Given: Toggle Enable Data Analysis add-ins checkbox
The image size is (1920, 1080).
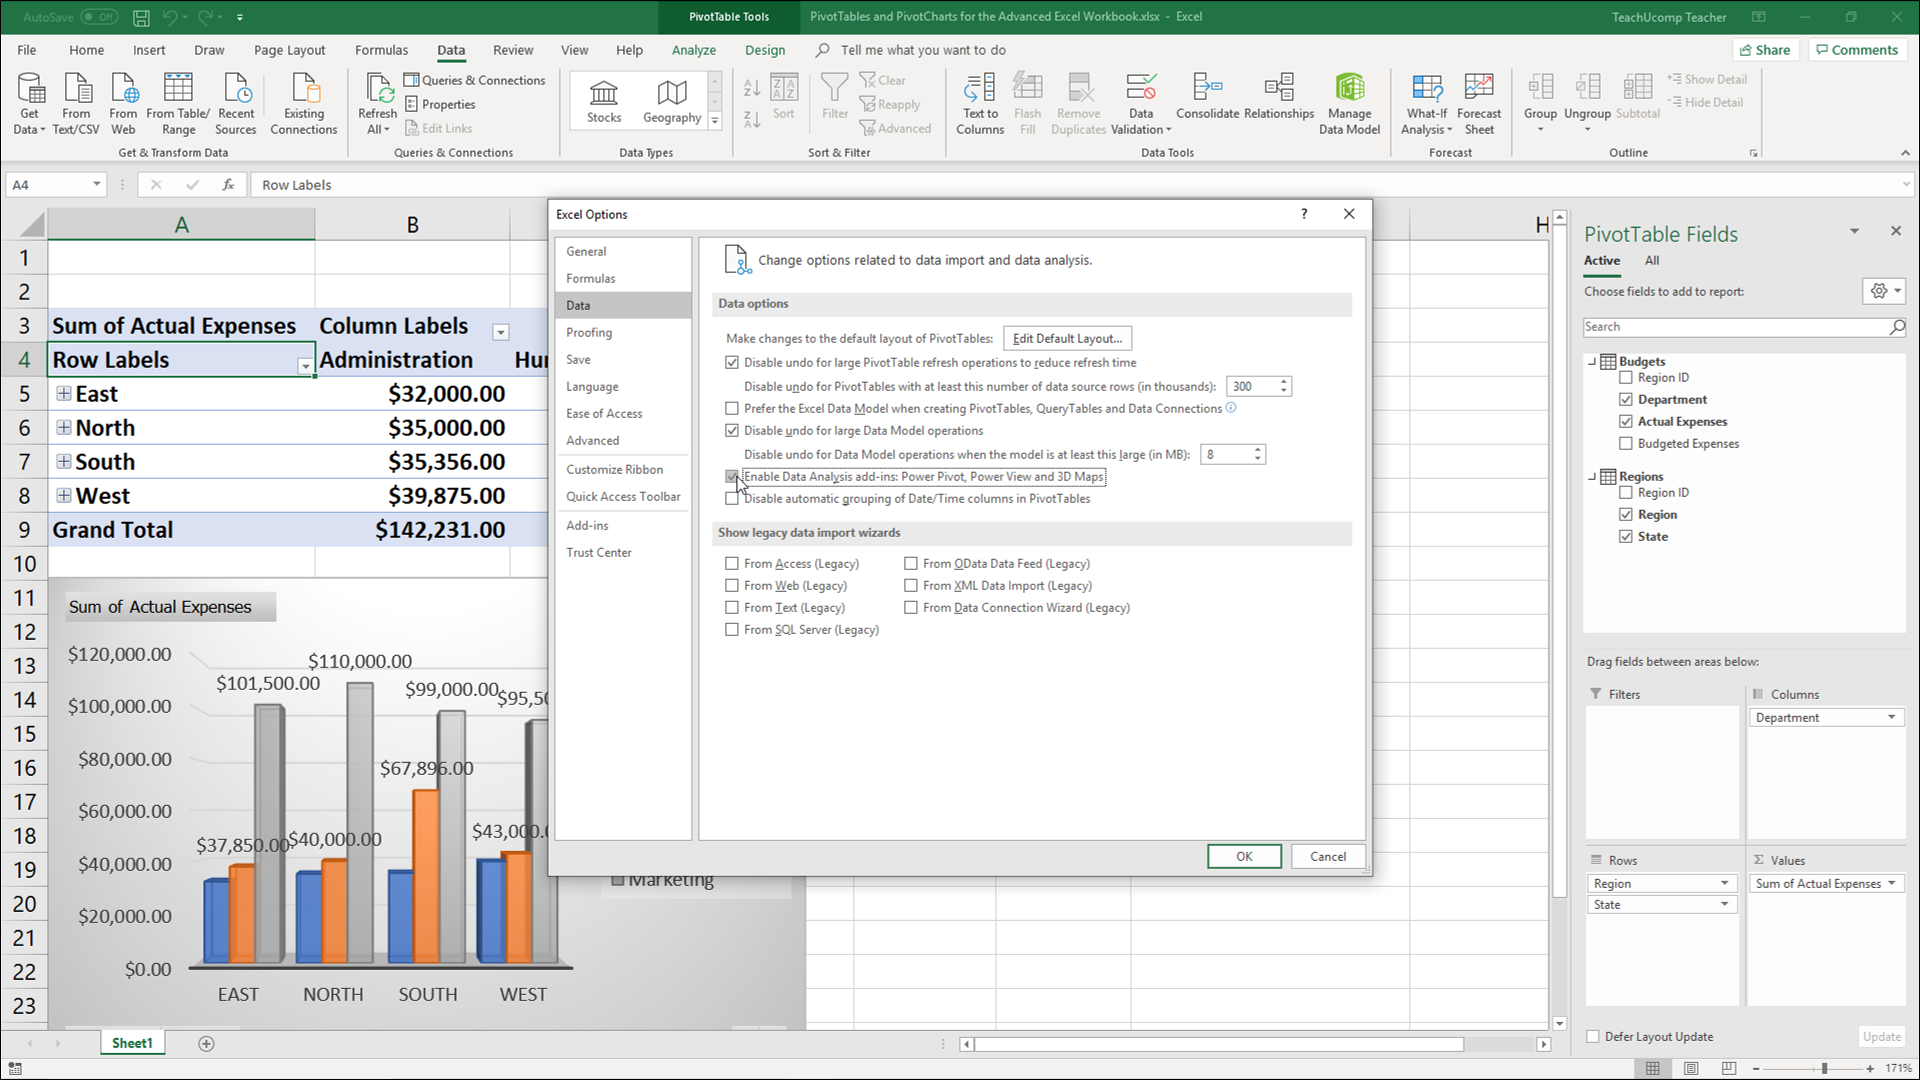Looking at the screenshot, I should pos(733,476).
